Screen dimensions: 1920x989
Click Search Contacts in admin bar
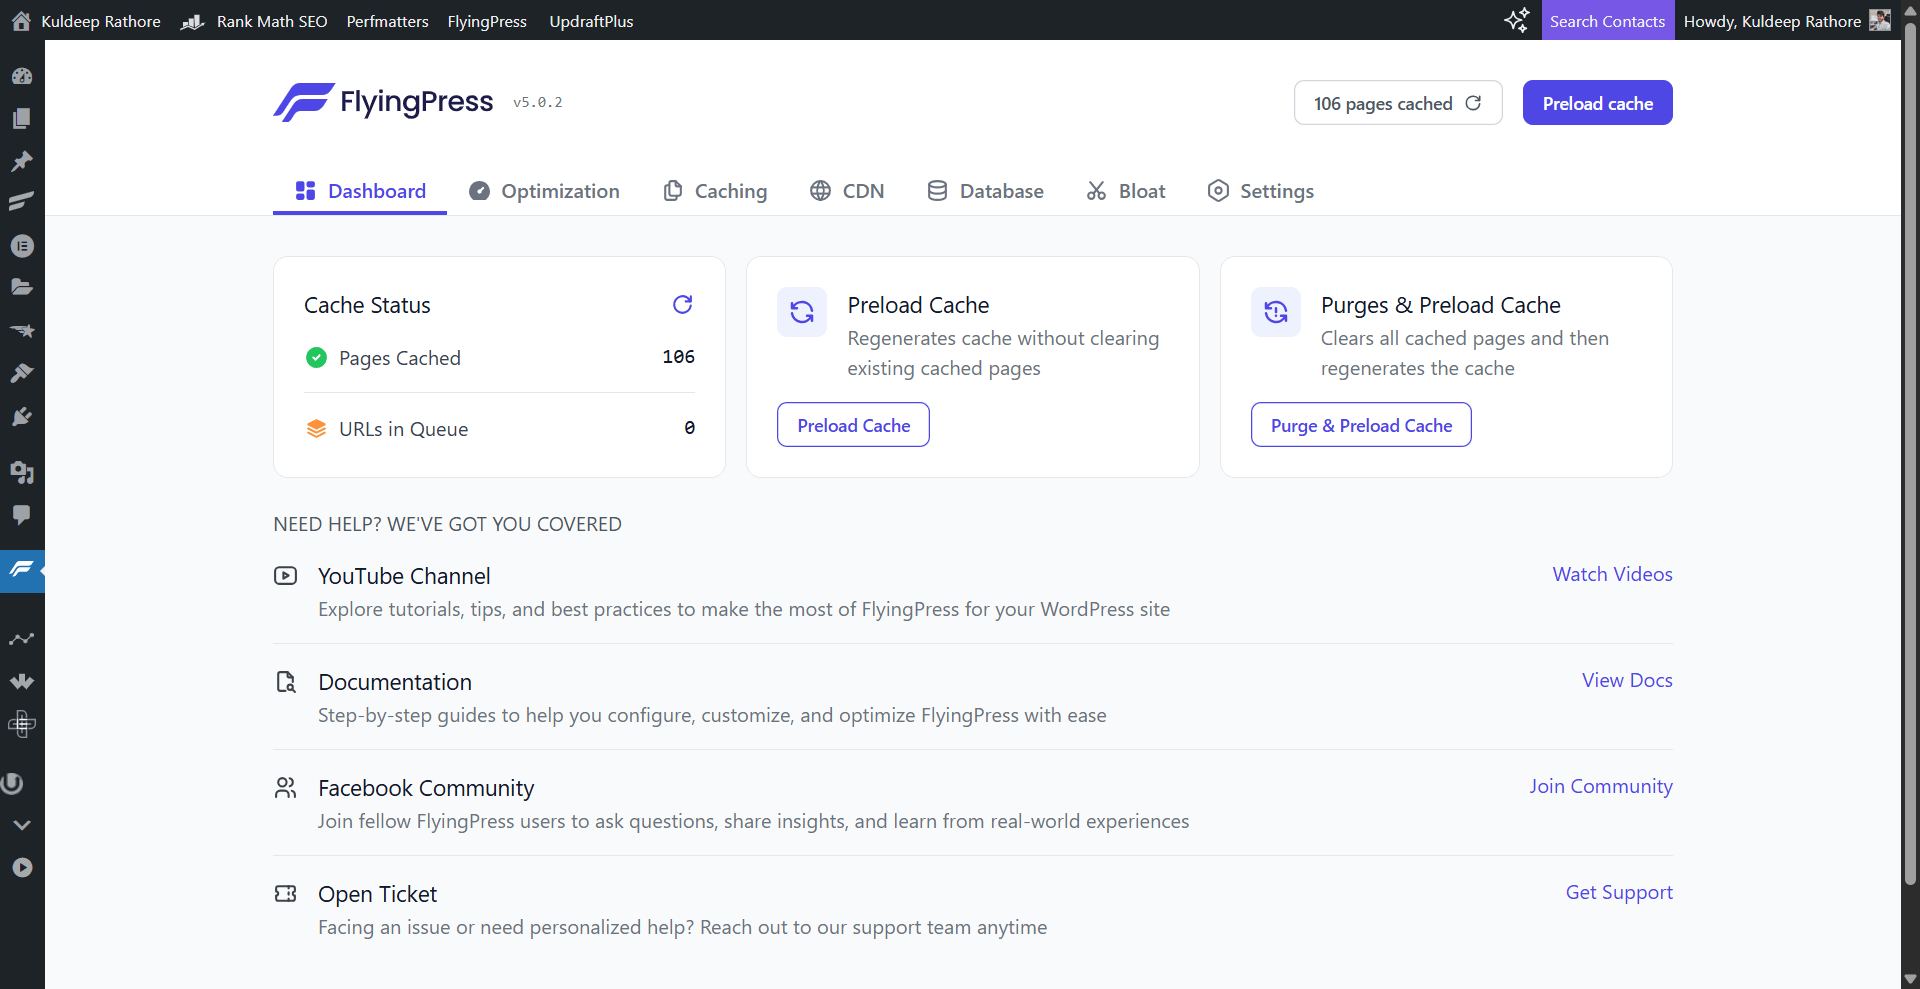pos(1607,21)
